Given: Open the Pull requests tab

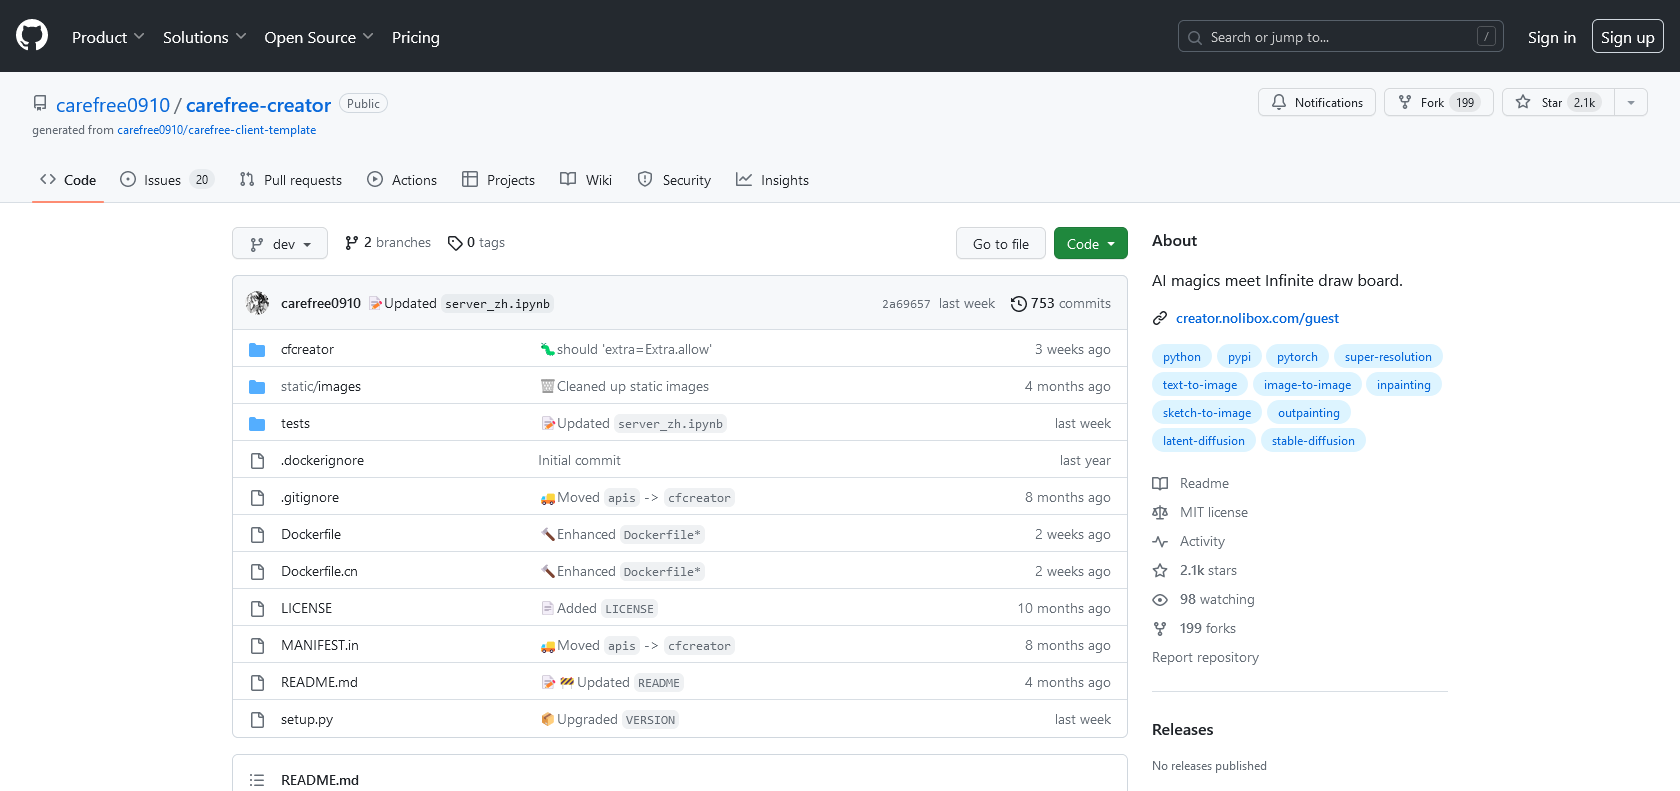Looking at the screenshot, I should [291, 180].
